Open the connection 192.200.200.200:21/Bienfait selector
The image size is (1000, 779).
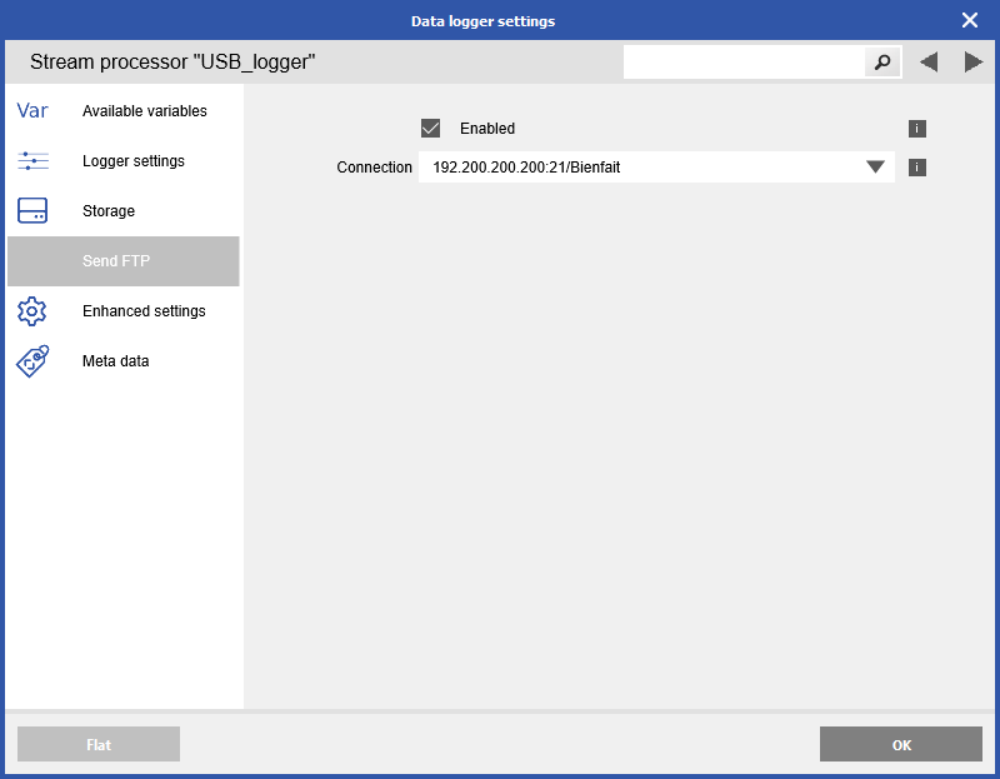650,167
